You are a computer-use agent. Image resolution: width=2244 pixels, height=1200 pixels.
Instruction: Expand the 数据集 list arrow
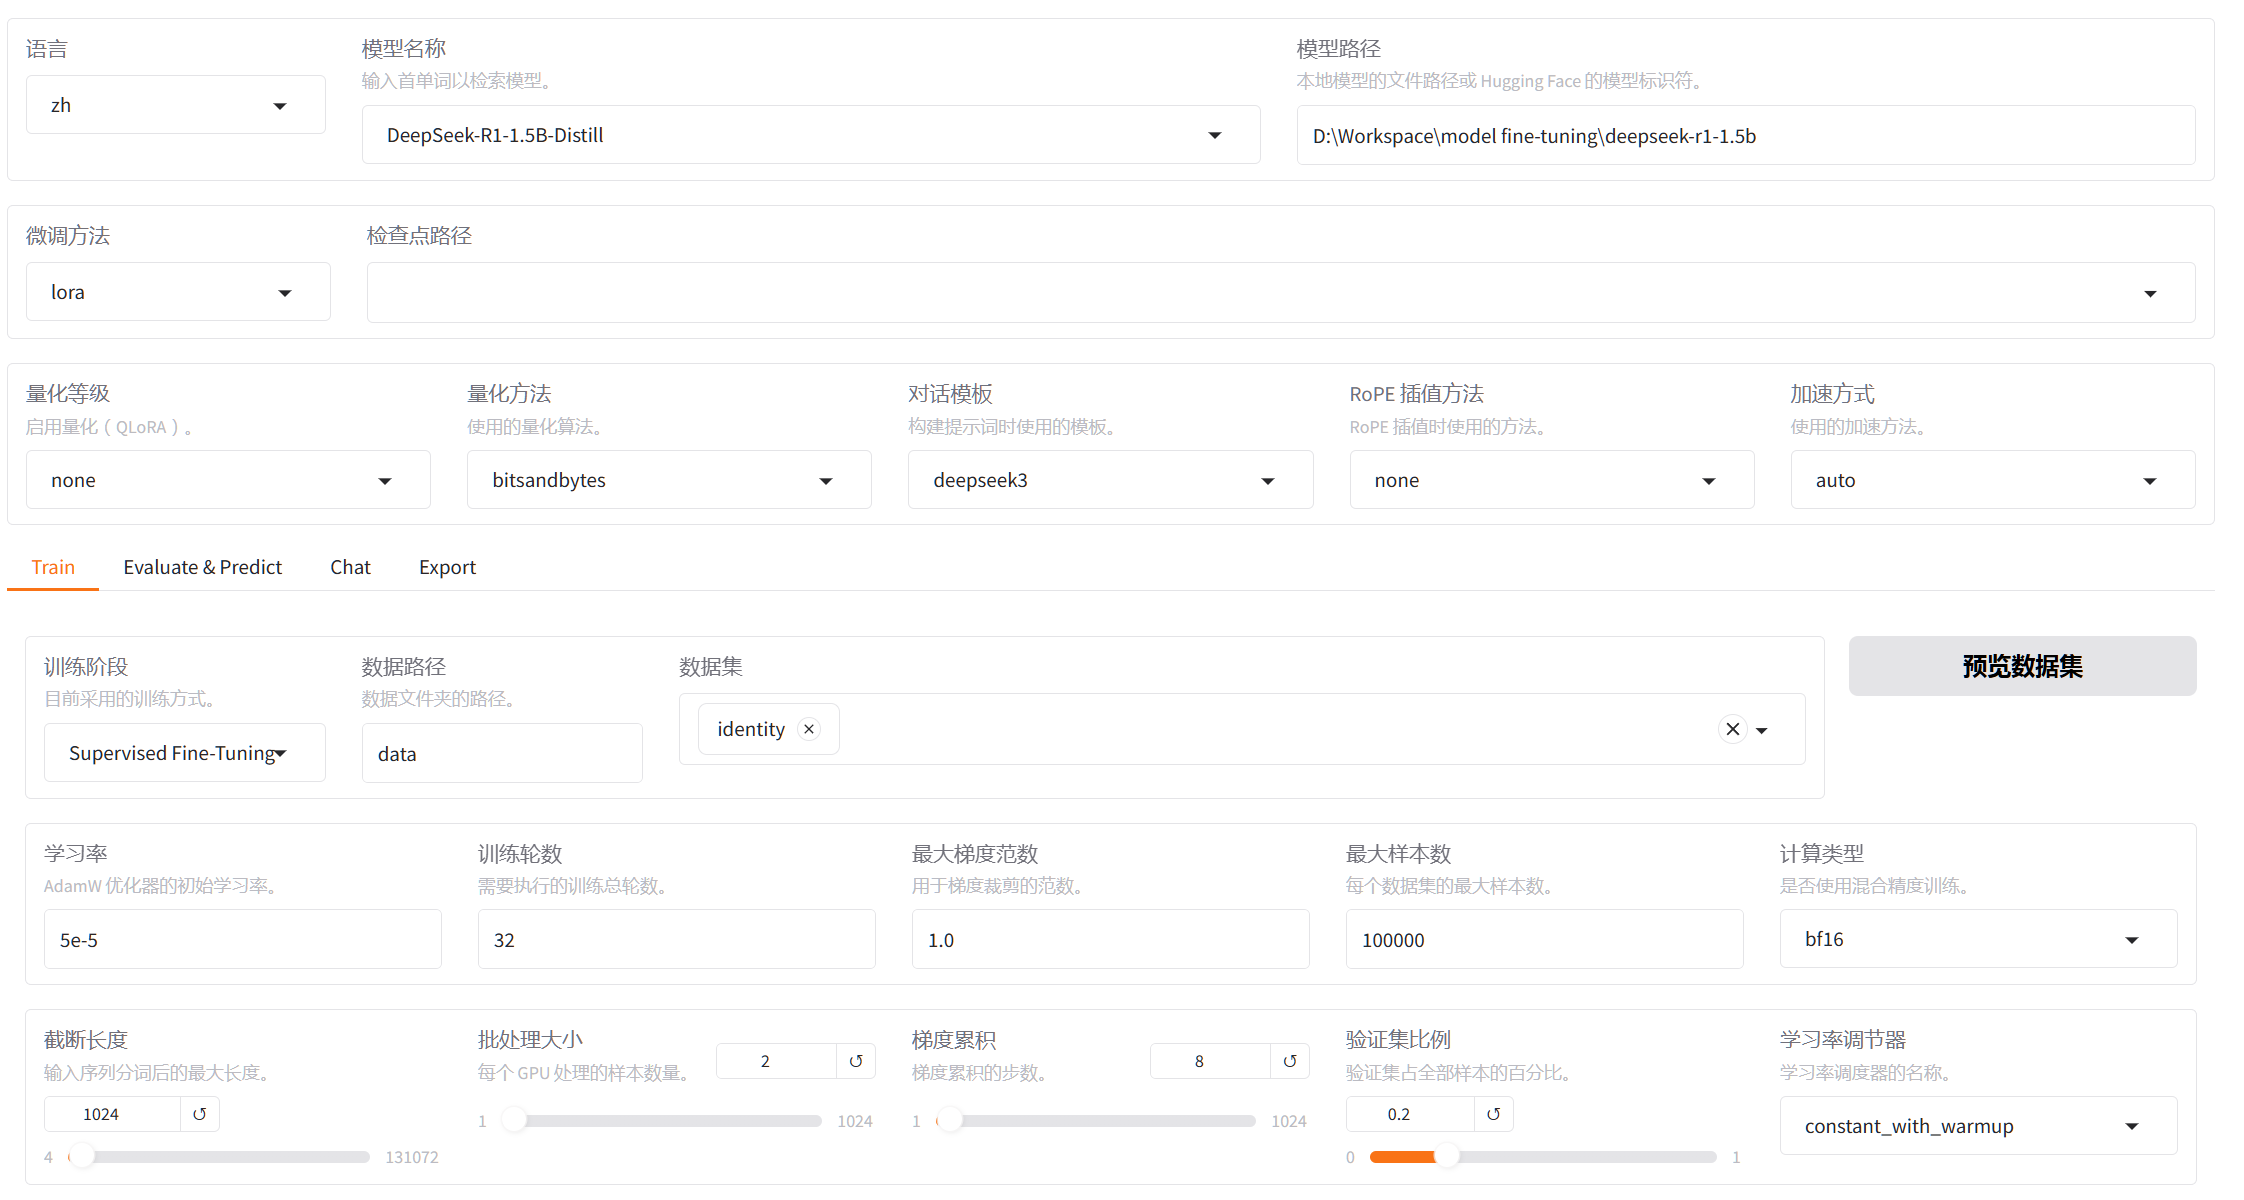[1762, 730]
